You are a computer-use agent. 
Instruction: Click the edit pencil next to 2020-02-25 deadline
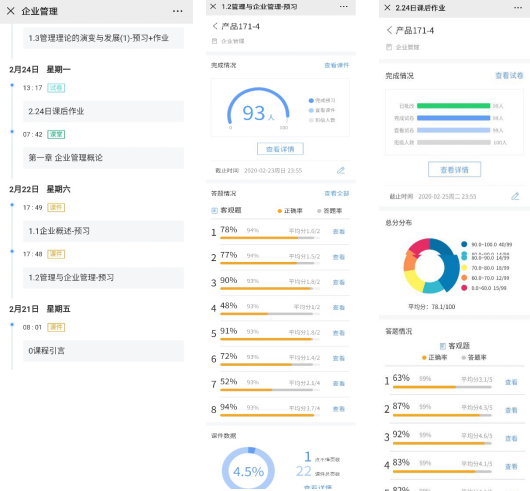(x=515, y=196)
